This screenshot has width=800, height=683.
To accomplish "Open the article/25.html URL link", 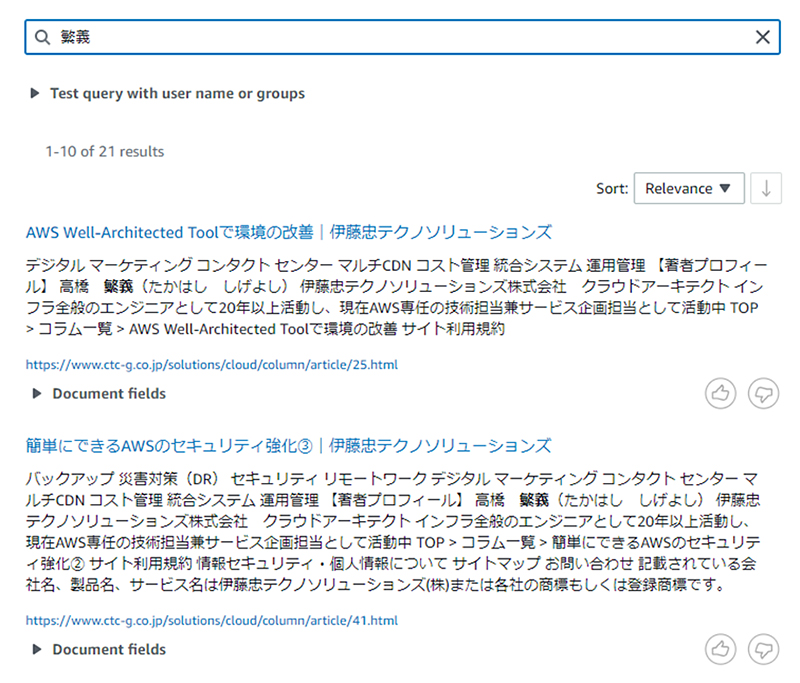I will pyautogui.click(x=212, y=365).
